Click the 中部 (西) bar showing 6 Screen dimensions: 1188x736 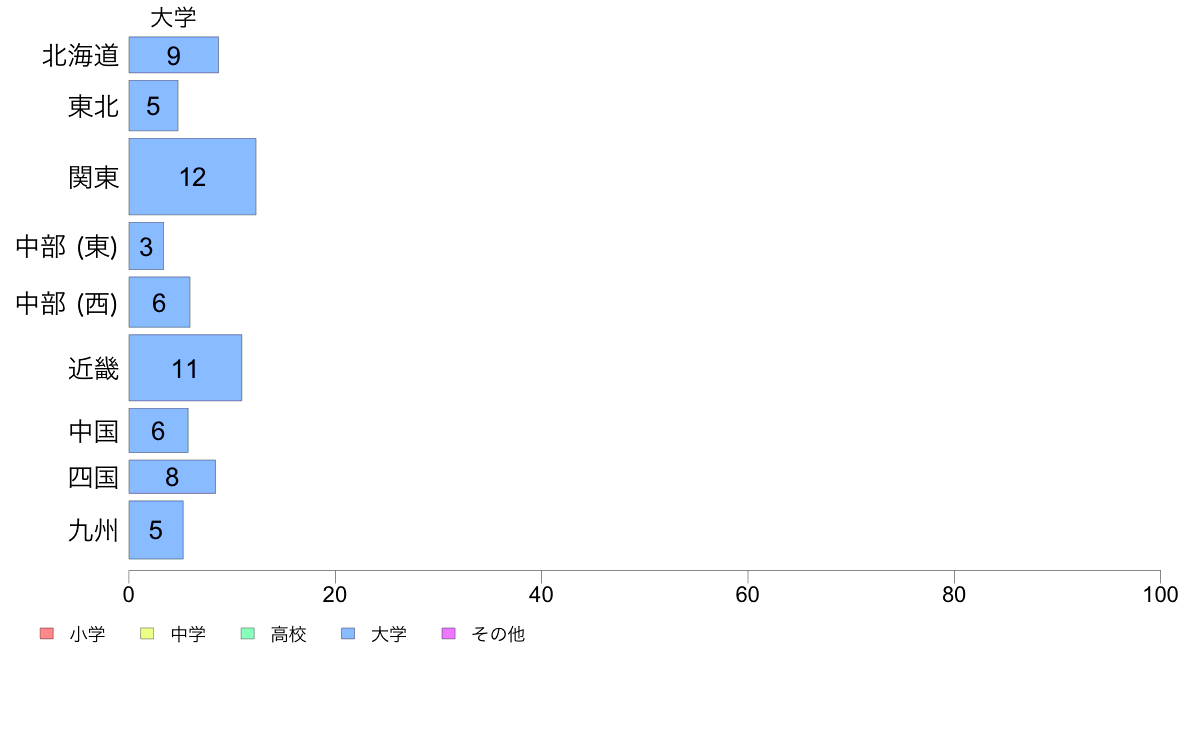[159, 303]
